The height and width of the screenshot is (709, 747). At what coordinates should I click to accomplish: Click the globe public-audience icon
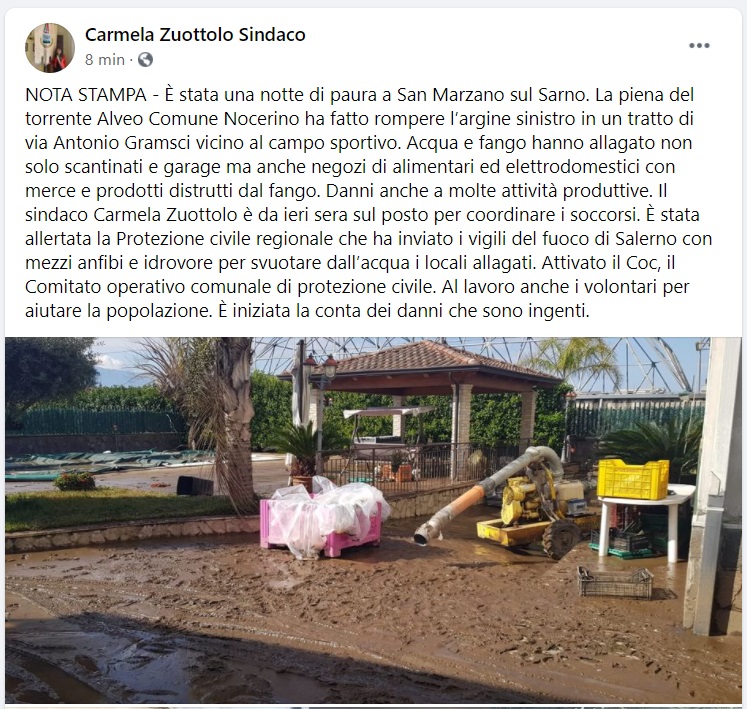pos(145,60)
